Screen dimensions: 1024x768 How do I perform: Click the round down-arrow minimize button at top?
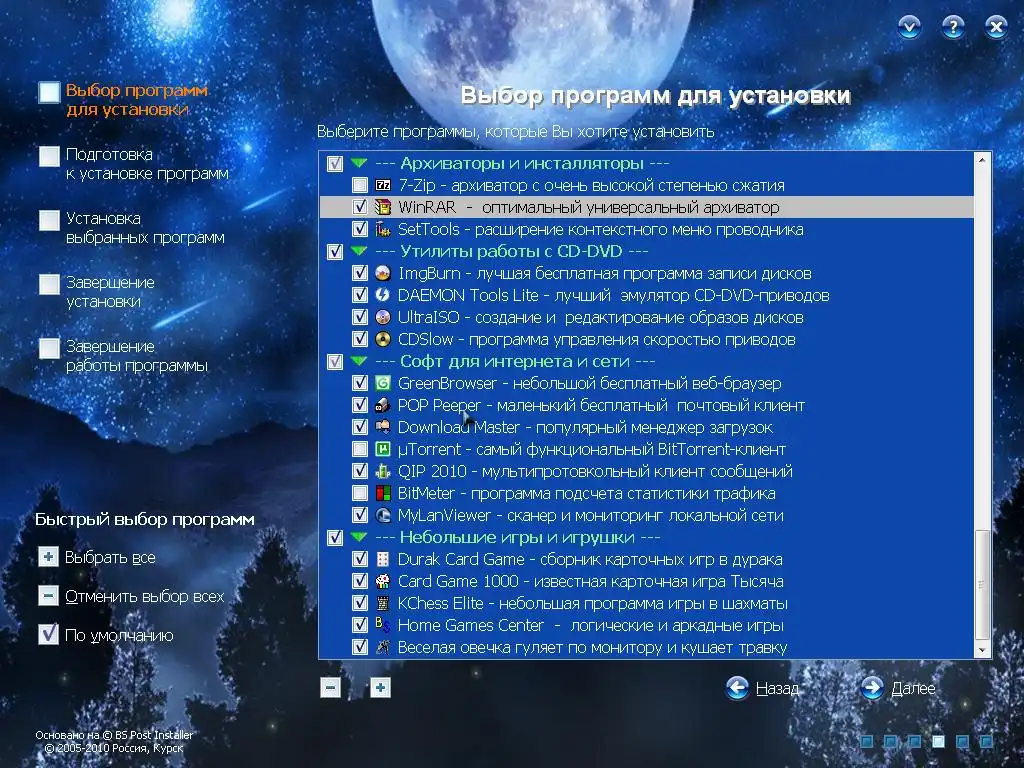click(x=910, y=27)
